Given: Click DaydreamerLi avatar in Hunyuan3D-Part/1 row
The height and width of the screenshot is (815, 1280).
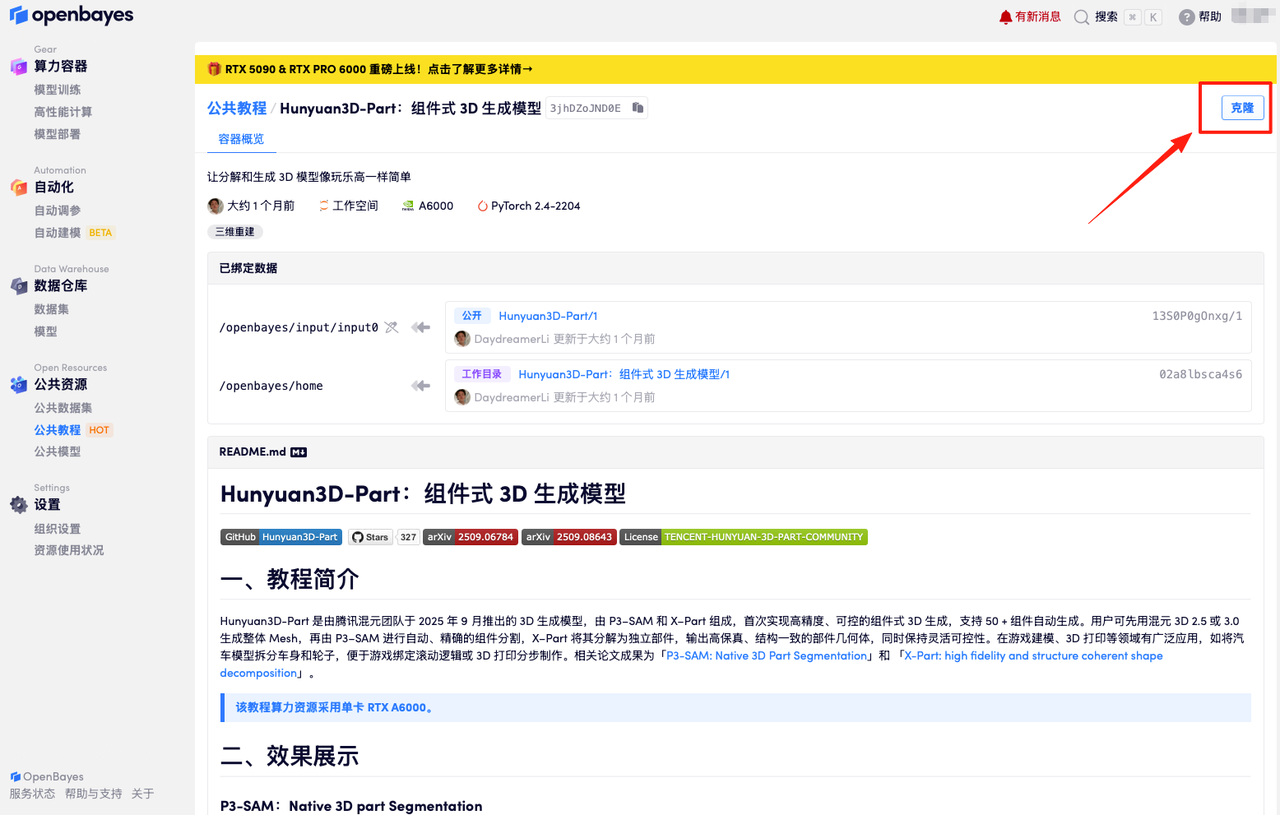Looking at the screenshot, I should coord(462,339).
